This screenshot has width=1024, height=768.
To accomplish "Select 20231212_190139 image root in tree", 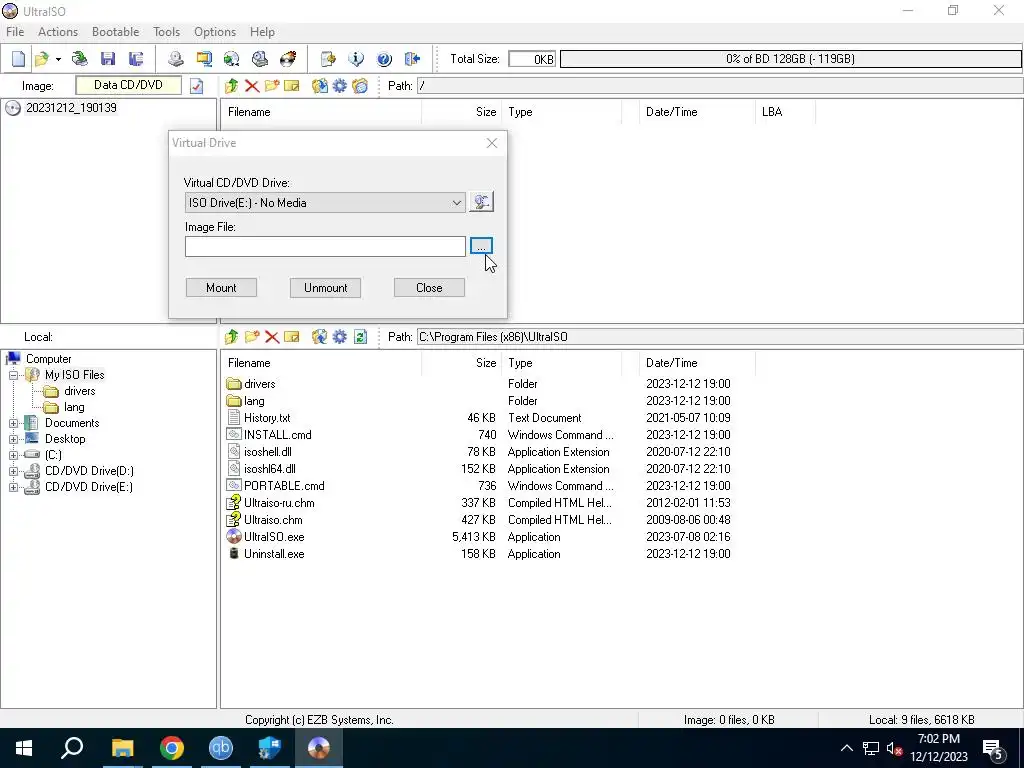I will tap(71, 108).
